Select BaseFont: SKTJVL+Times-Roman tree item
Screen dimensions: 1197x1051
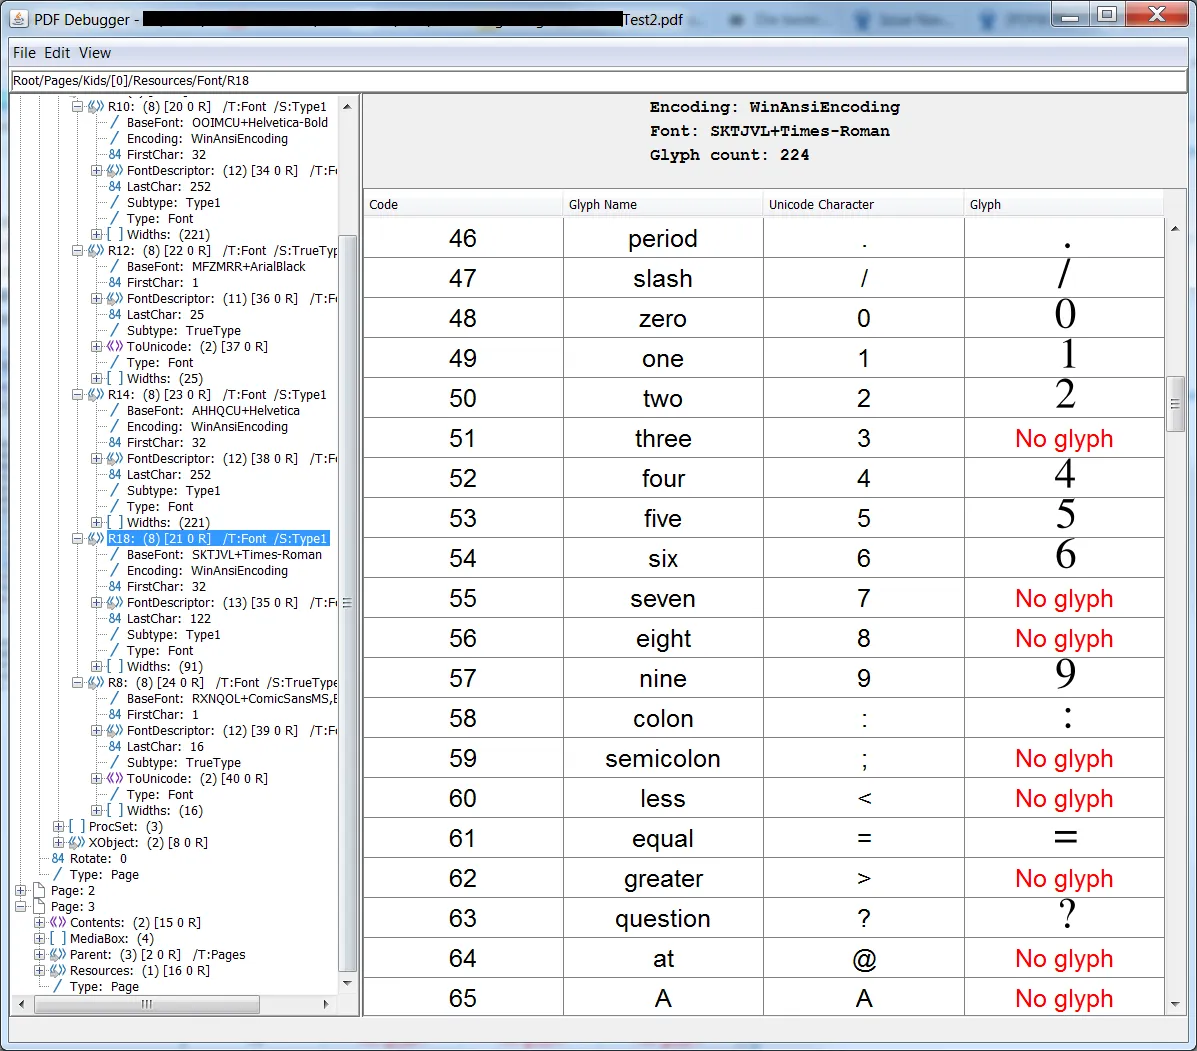point(224,555)
